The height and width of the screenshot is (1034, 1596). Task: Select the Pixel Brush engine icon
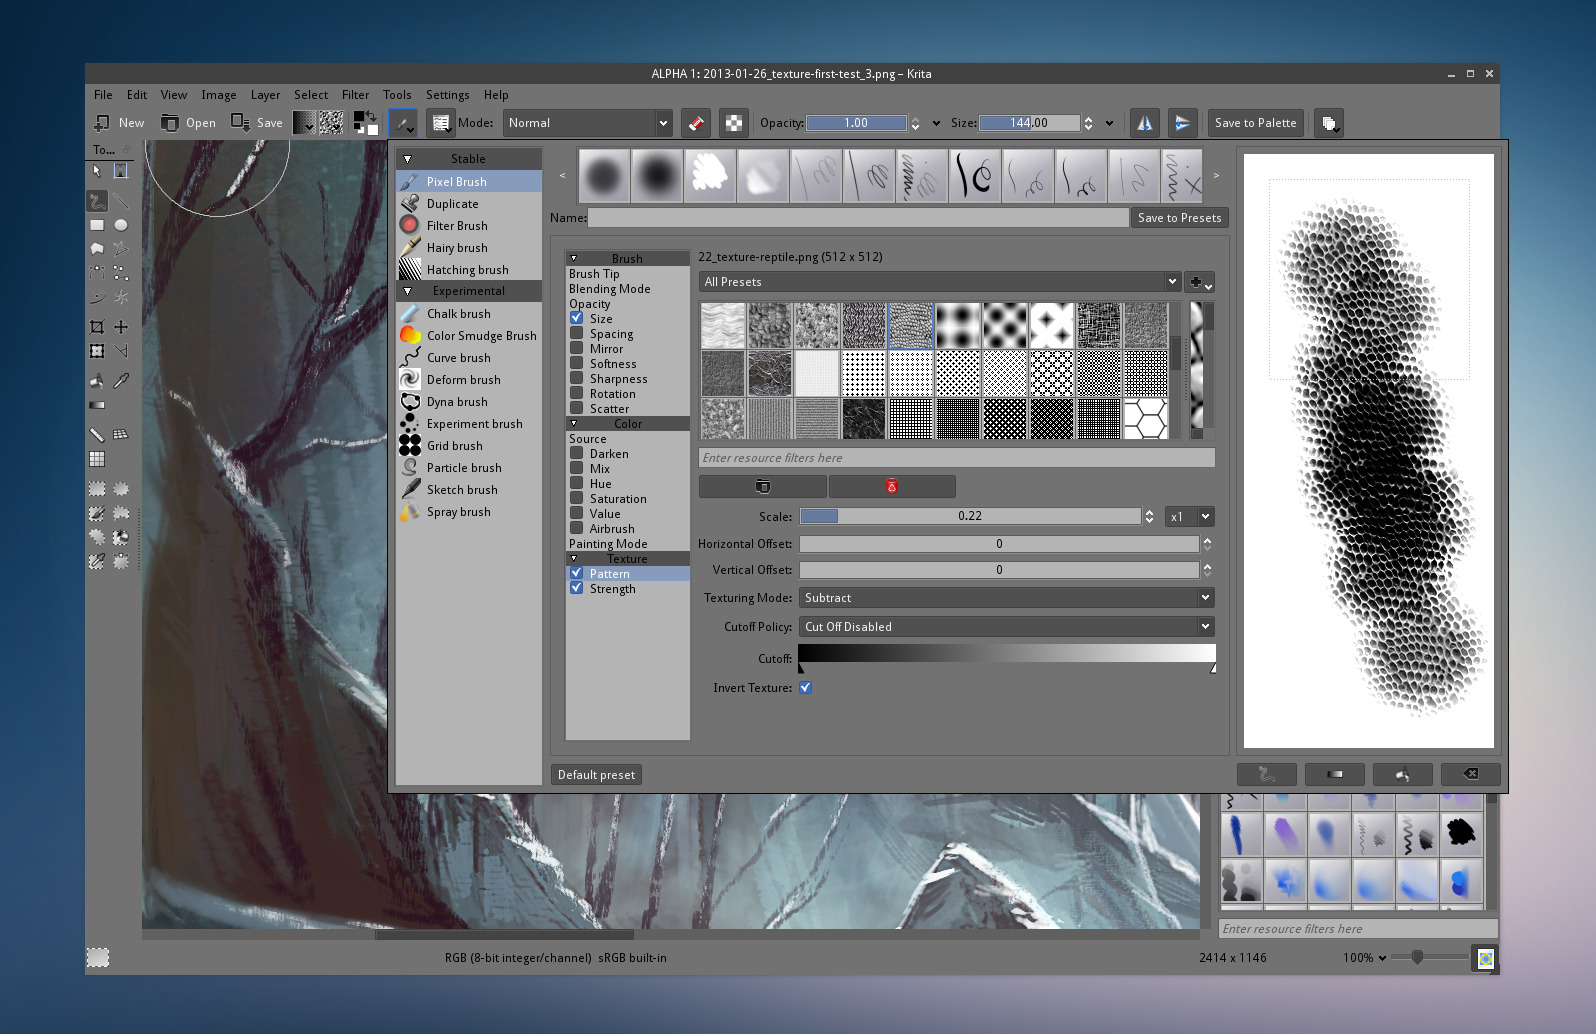pyautogui.click(x=410, y=181)
